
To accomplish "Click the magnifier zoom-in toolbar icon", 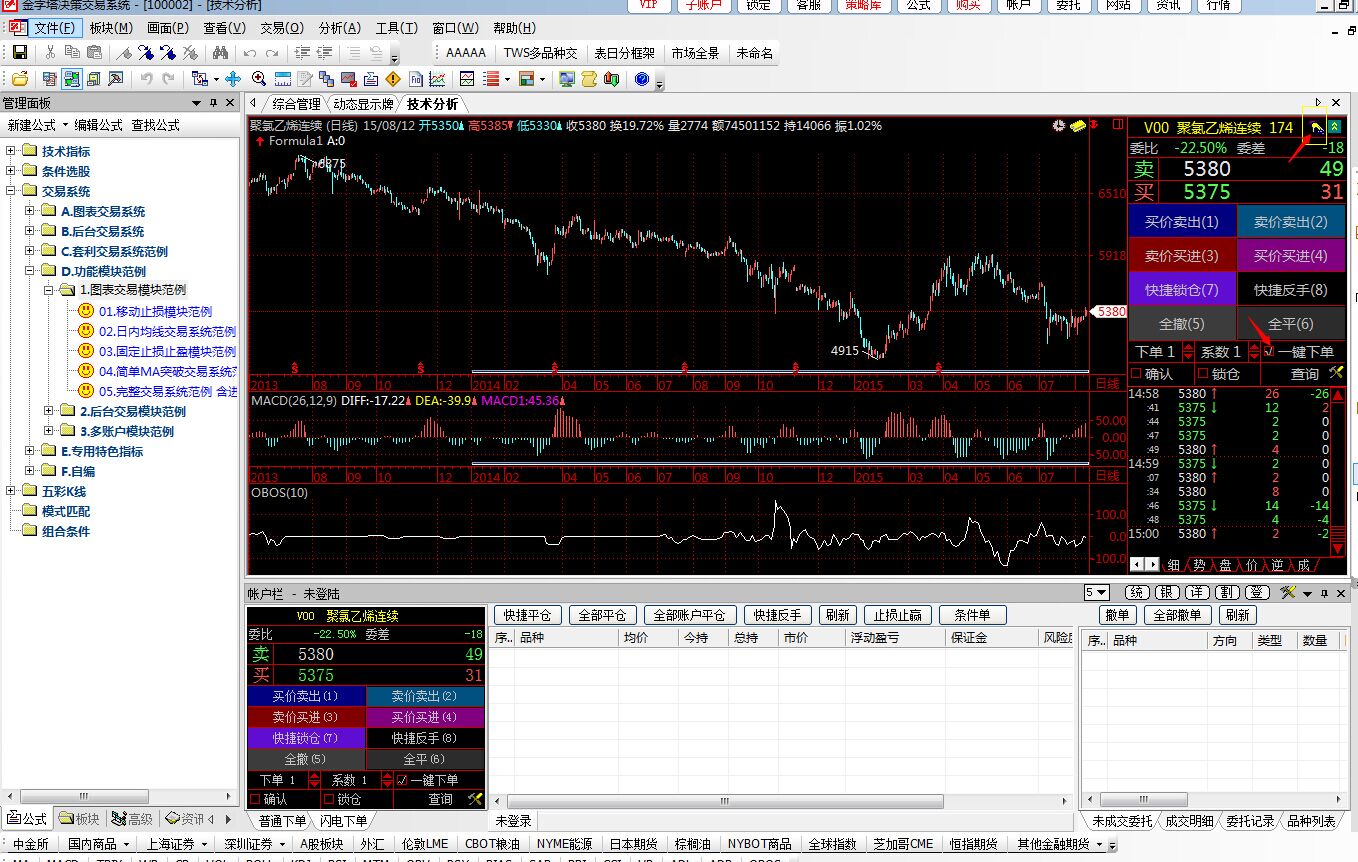I will [259, 79].
